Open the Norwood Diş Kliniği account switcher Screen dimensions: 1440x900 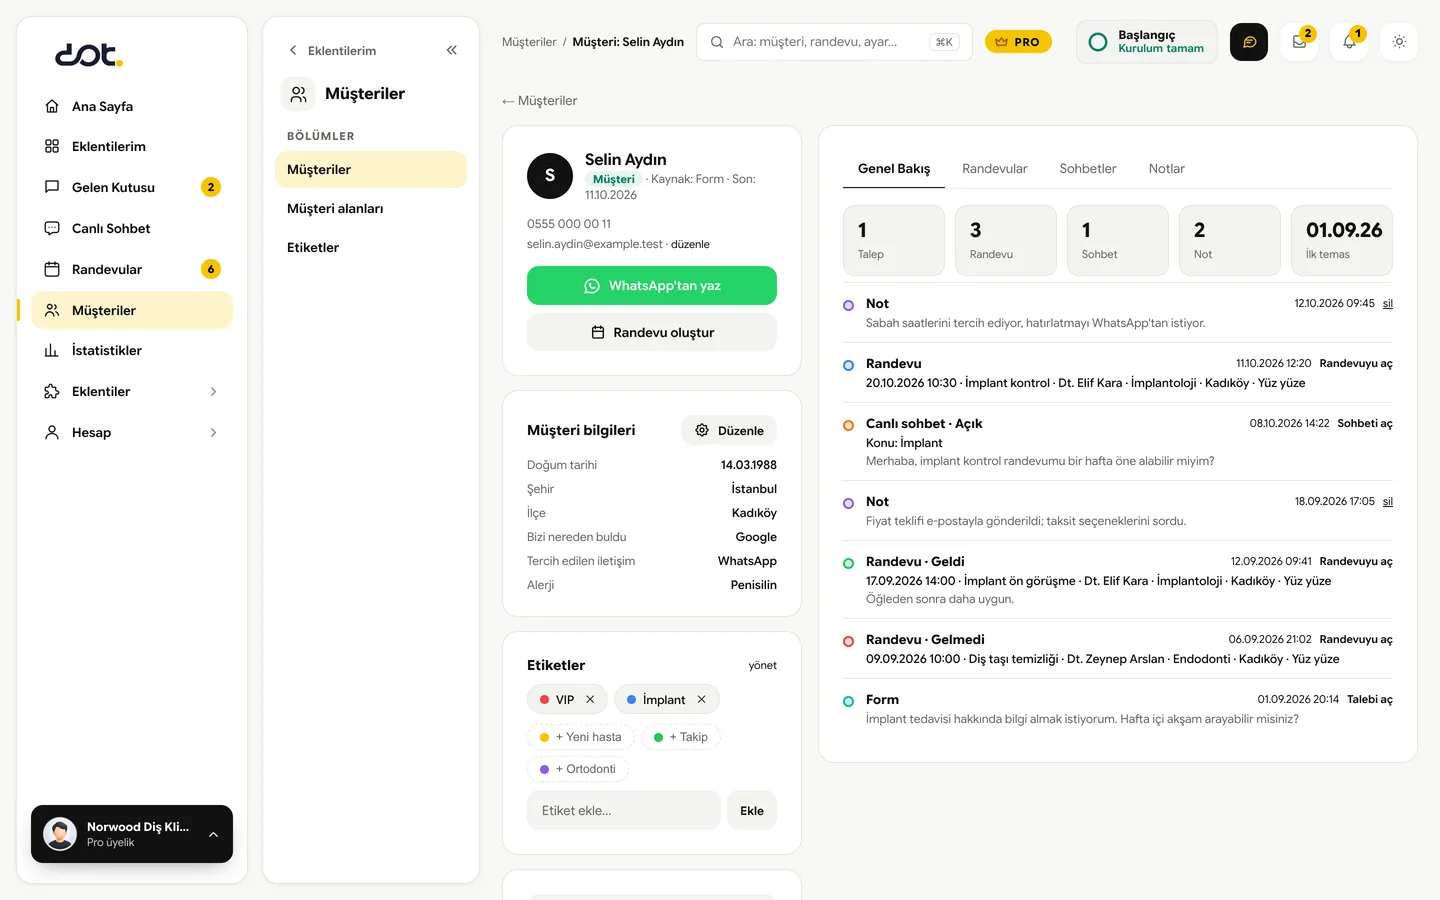(132, 834)
